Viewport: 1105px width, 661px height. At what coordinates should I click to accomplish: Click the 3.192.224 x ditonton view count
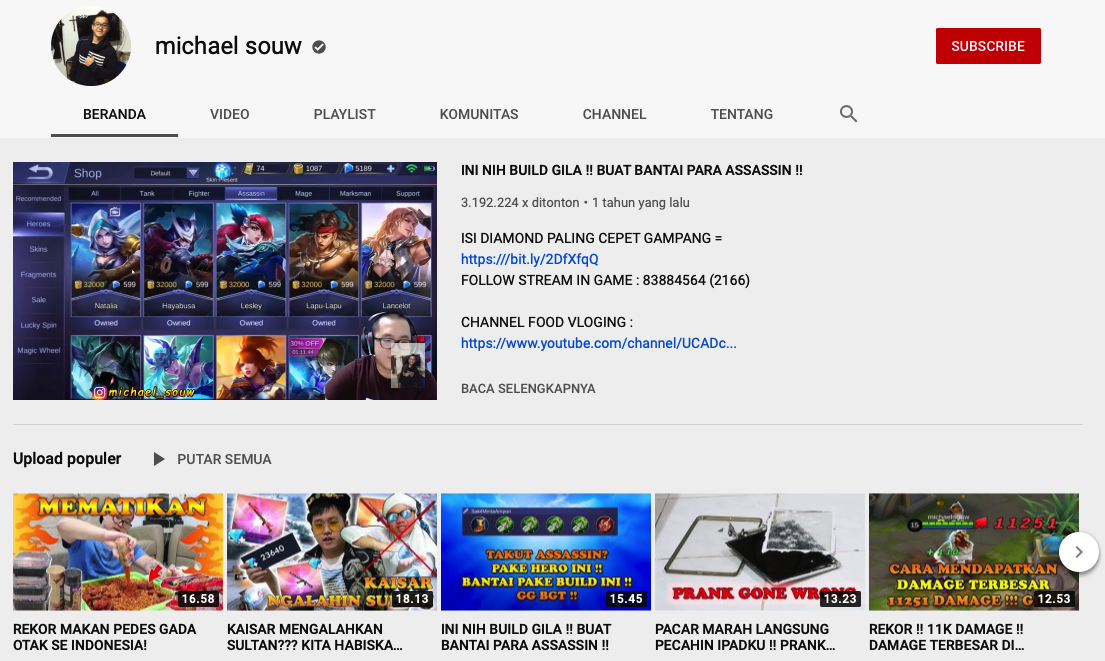(x=520, y=203)
